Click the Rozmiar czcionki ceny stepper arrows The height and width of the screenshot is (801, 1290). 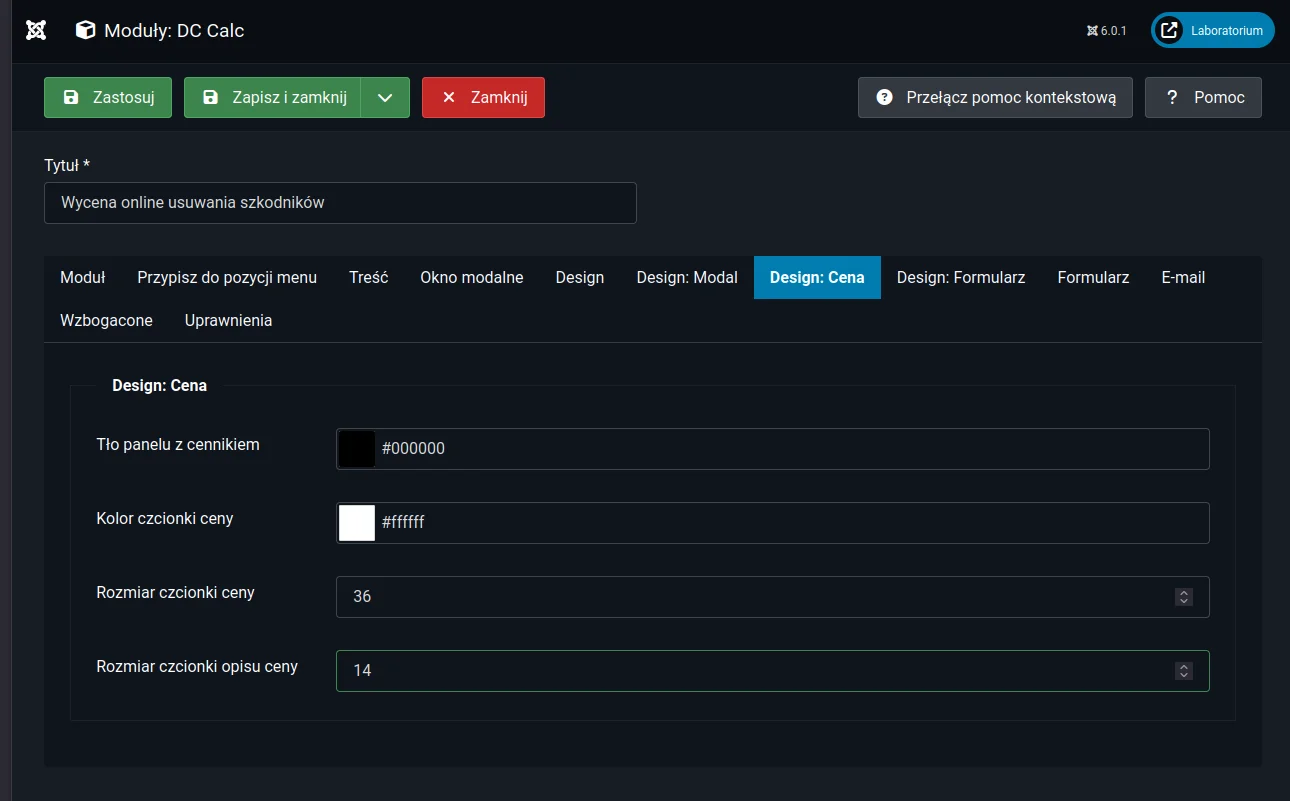tap(1184, 597)
